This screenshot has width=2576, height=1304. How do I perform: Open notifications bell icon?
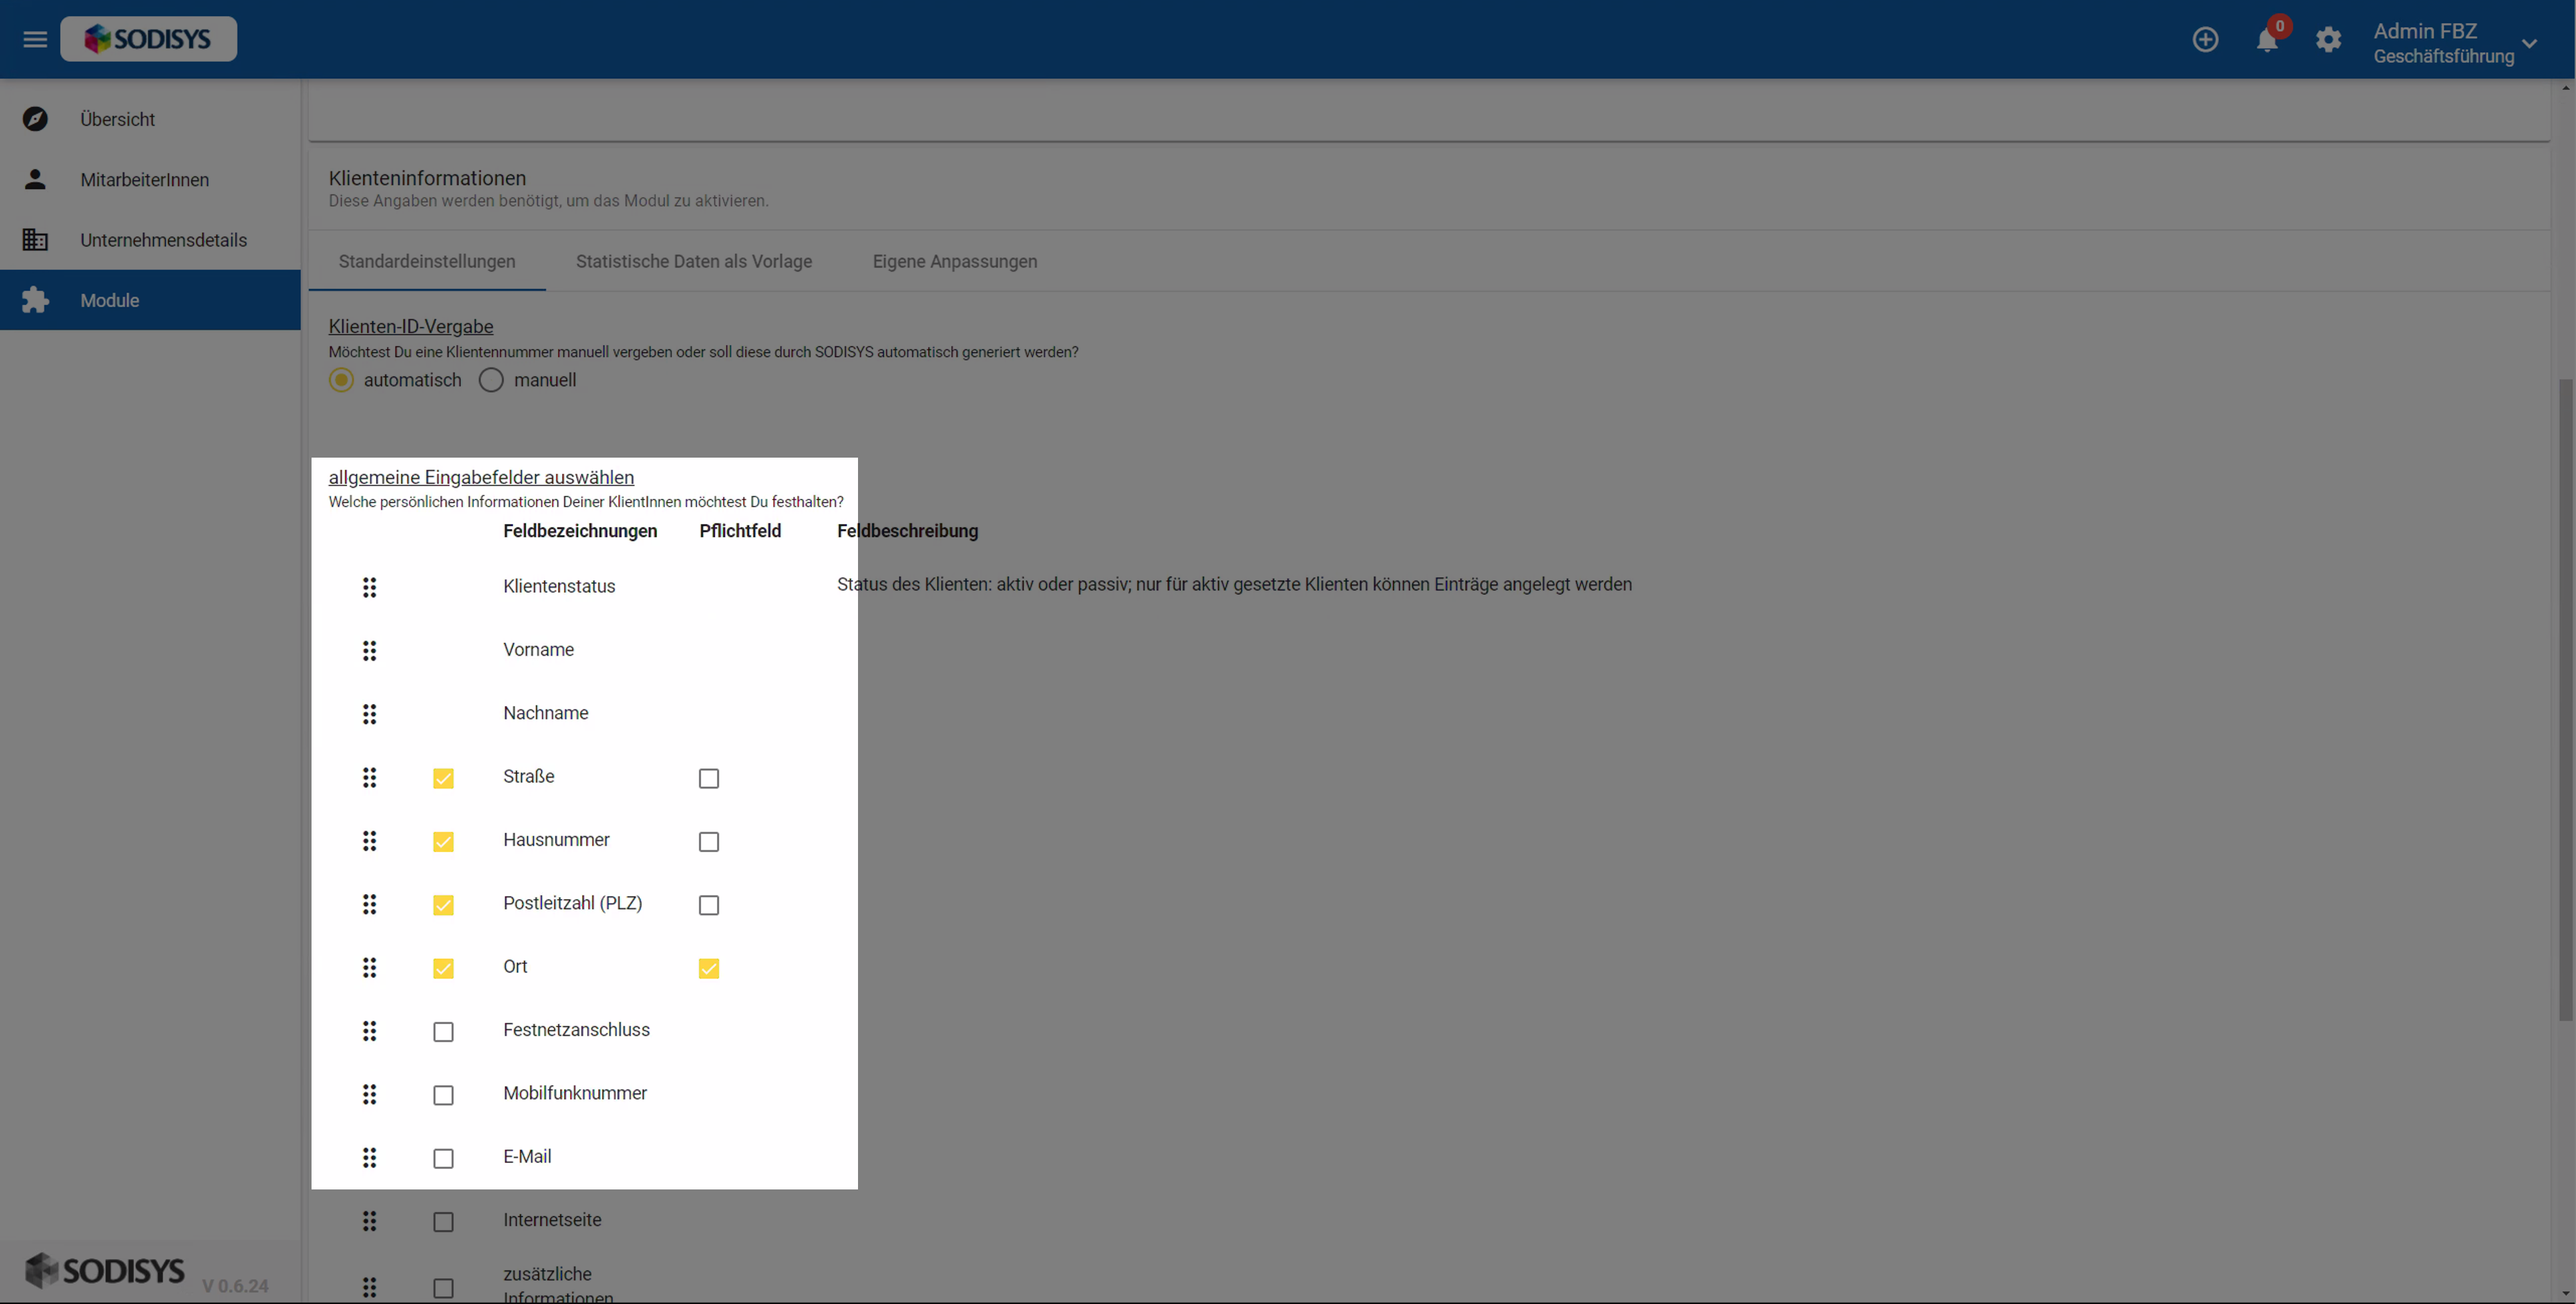coord(2267,40)
